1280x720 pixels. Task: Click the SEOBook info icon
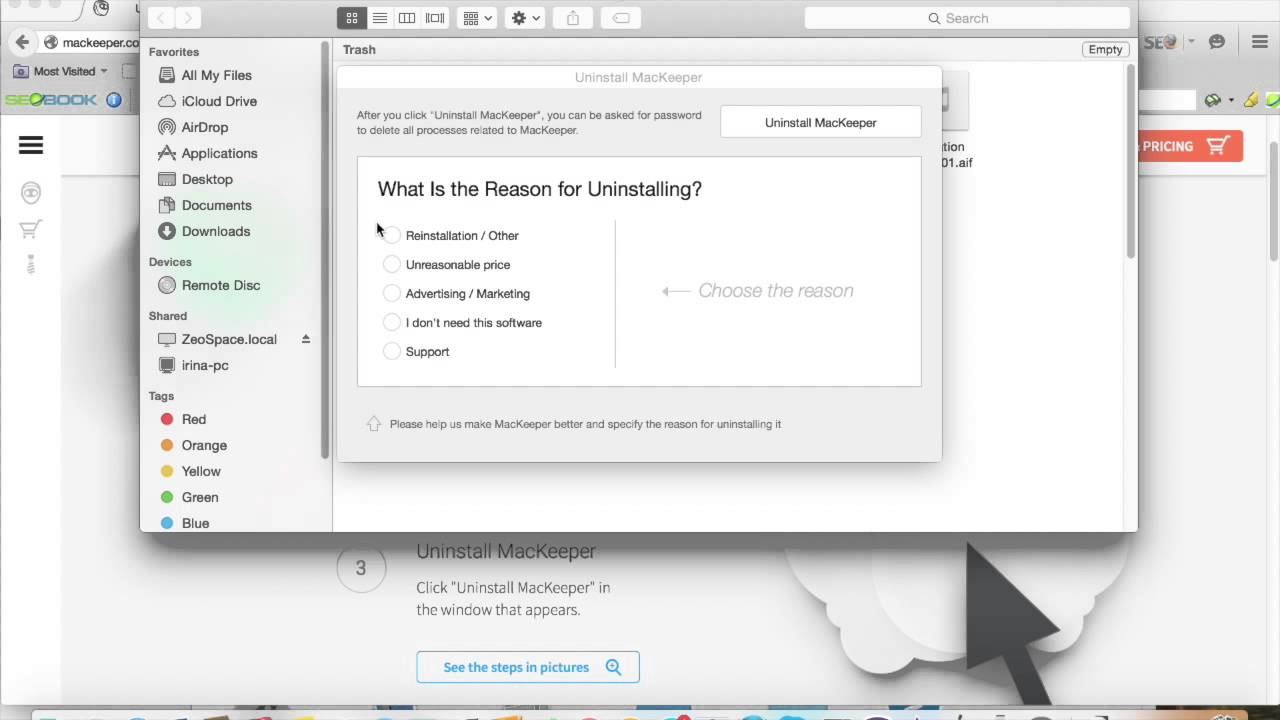point(114,100)
